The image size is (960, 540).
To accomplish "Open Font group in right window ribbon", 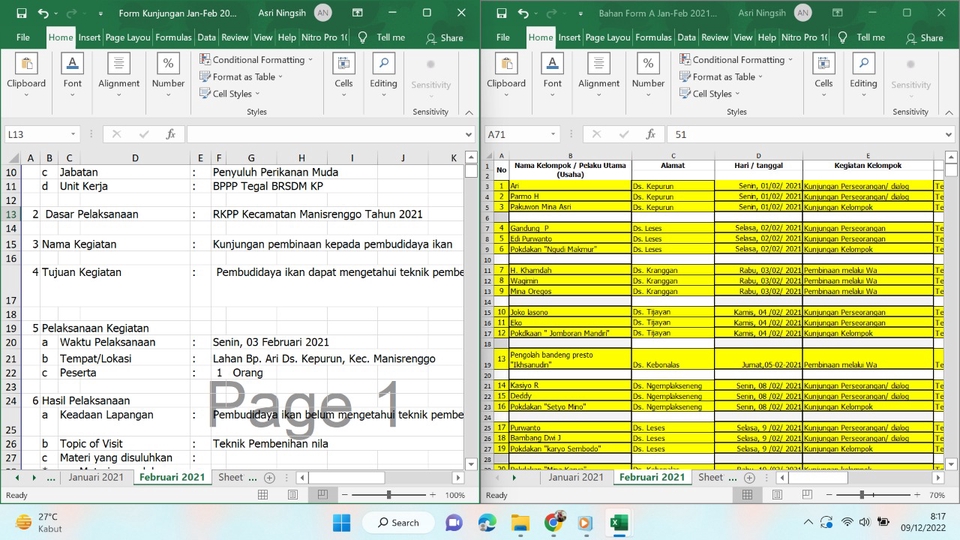I will pos(552,75).
